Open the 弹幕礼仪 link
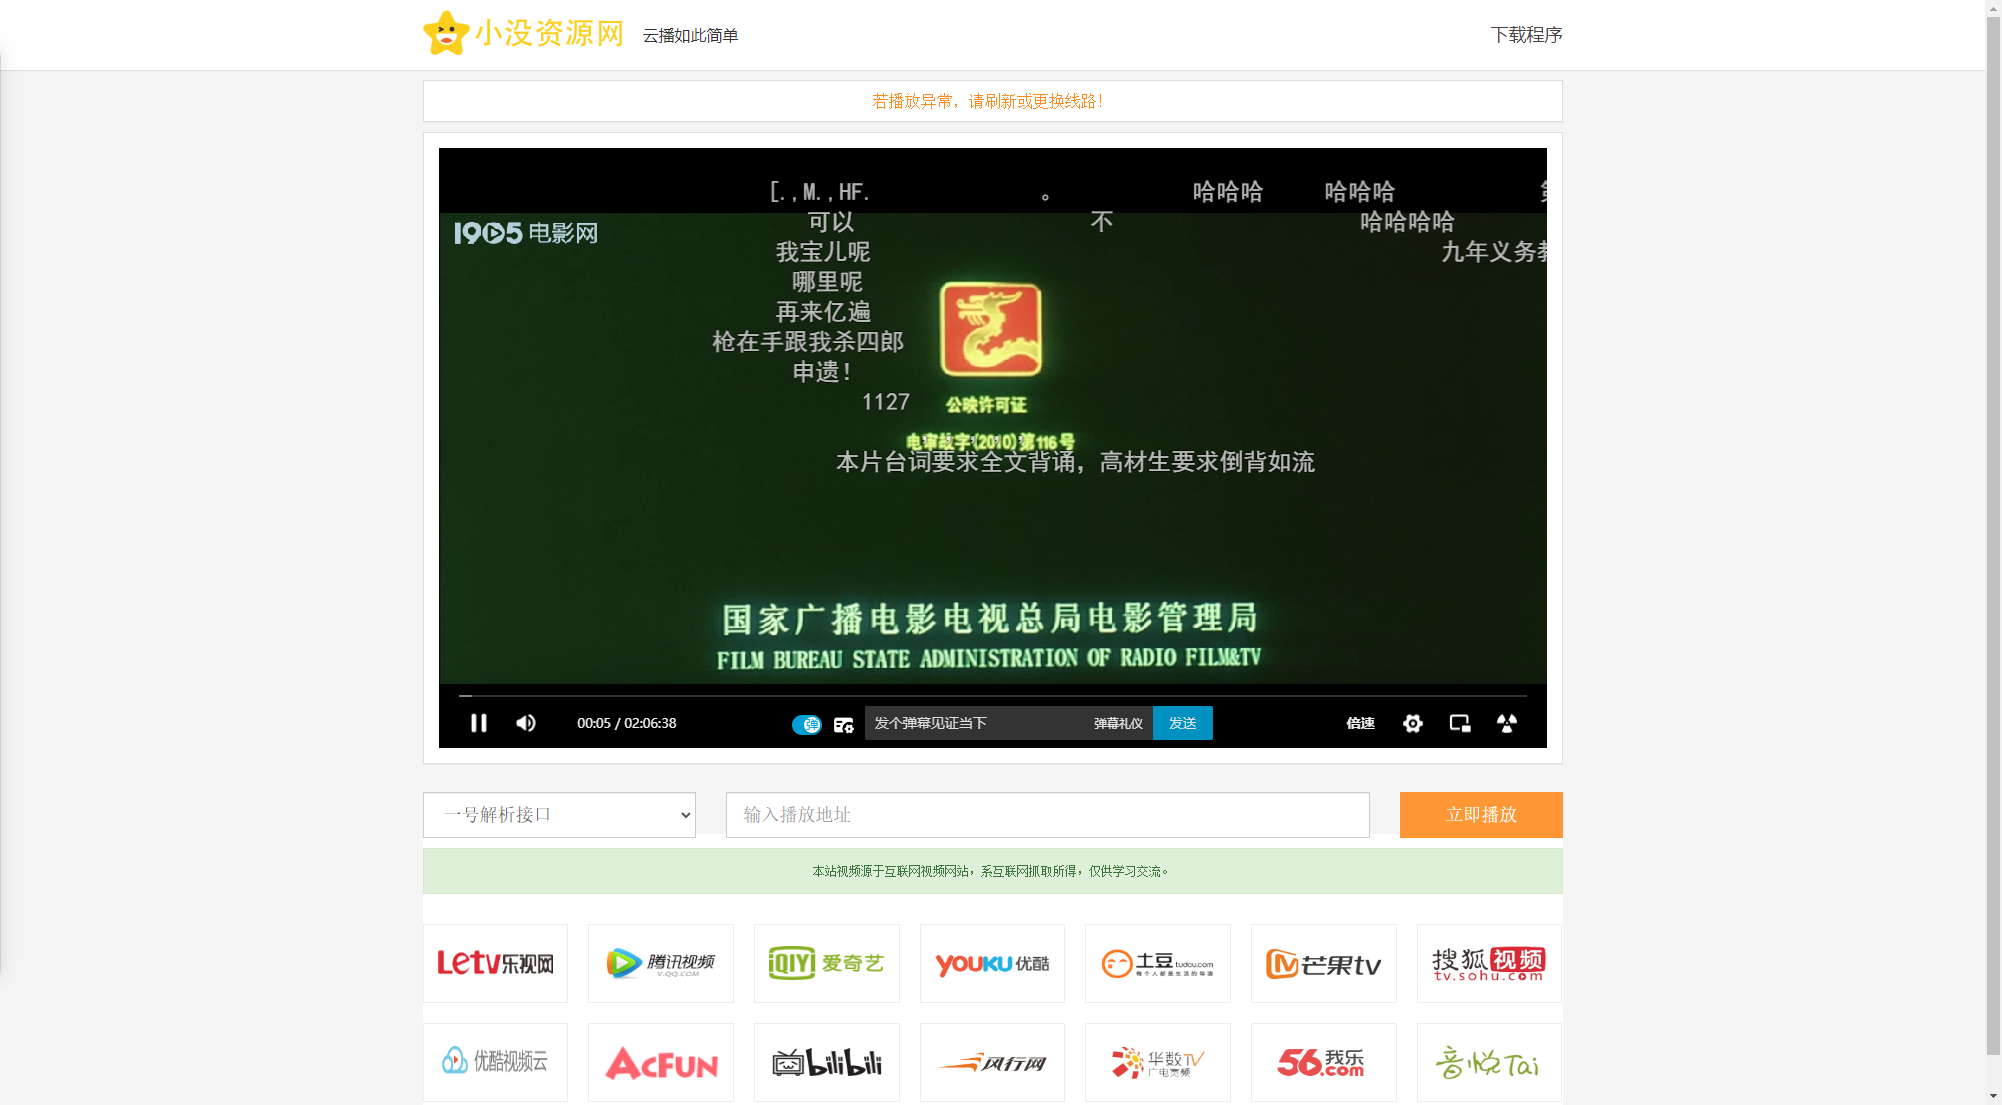Viewport: 2002px width, 1105px height. coord(1118,724)
